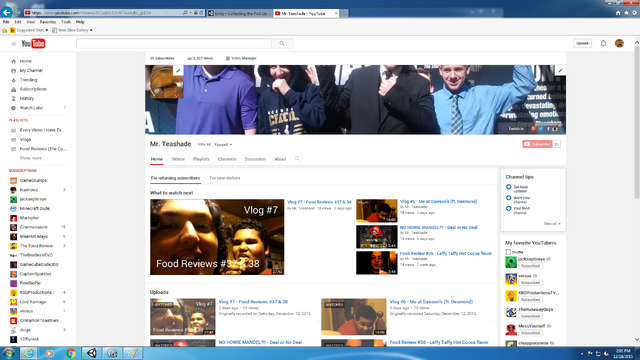Open the notifications bell

pyautogui.click(x=603, y=43)
